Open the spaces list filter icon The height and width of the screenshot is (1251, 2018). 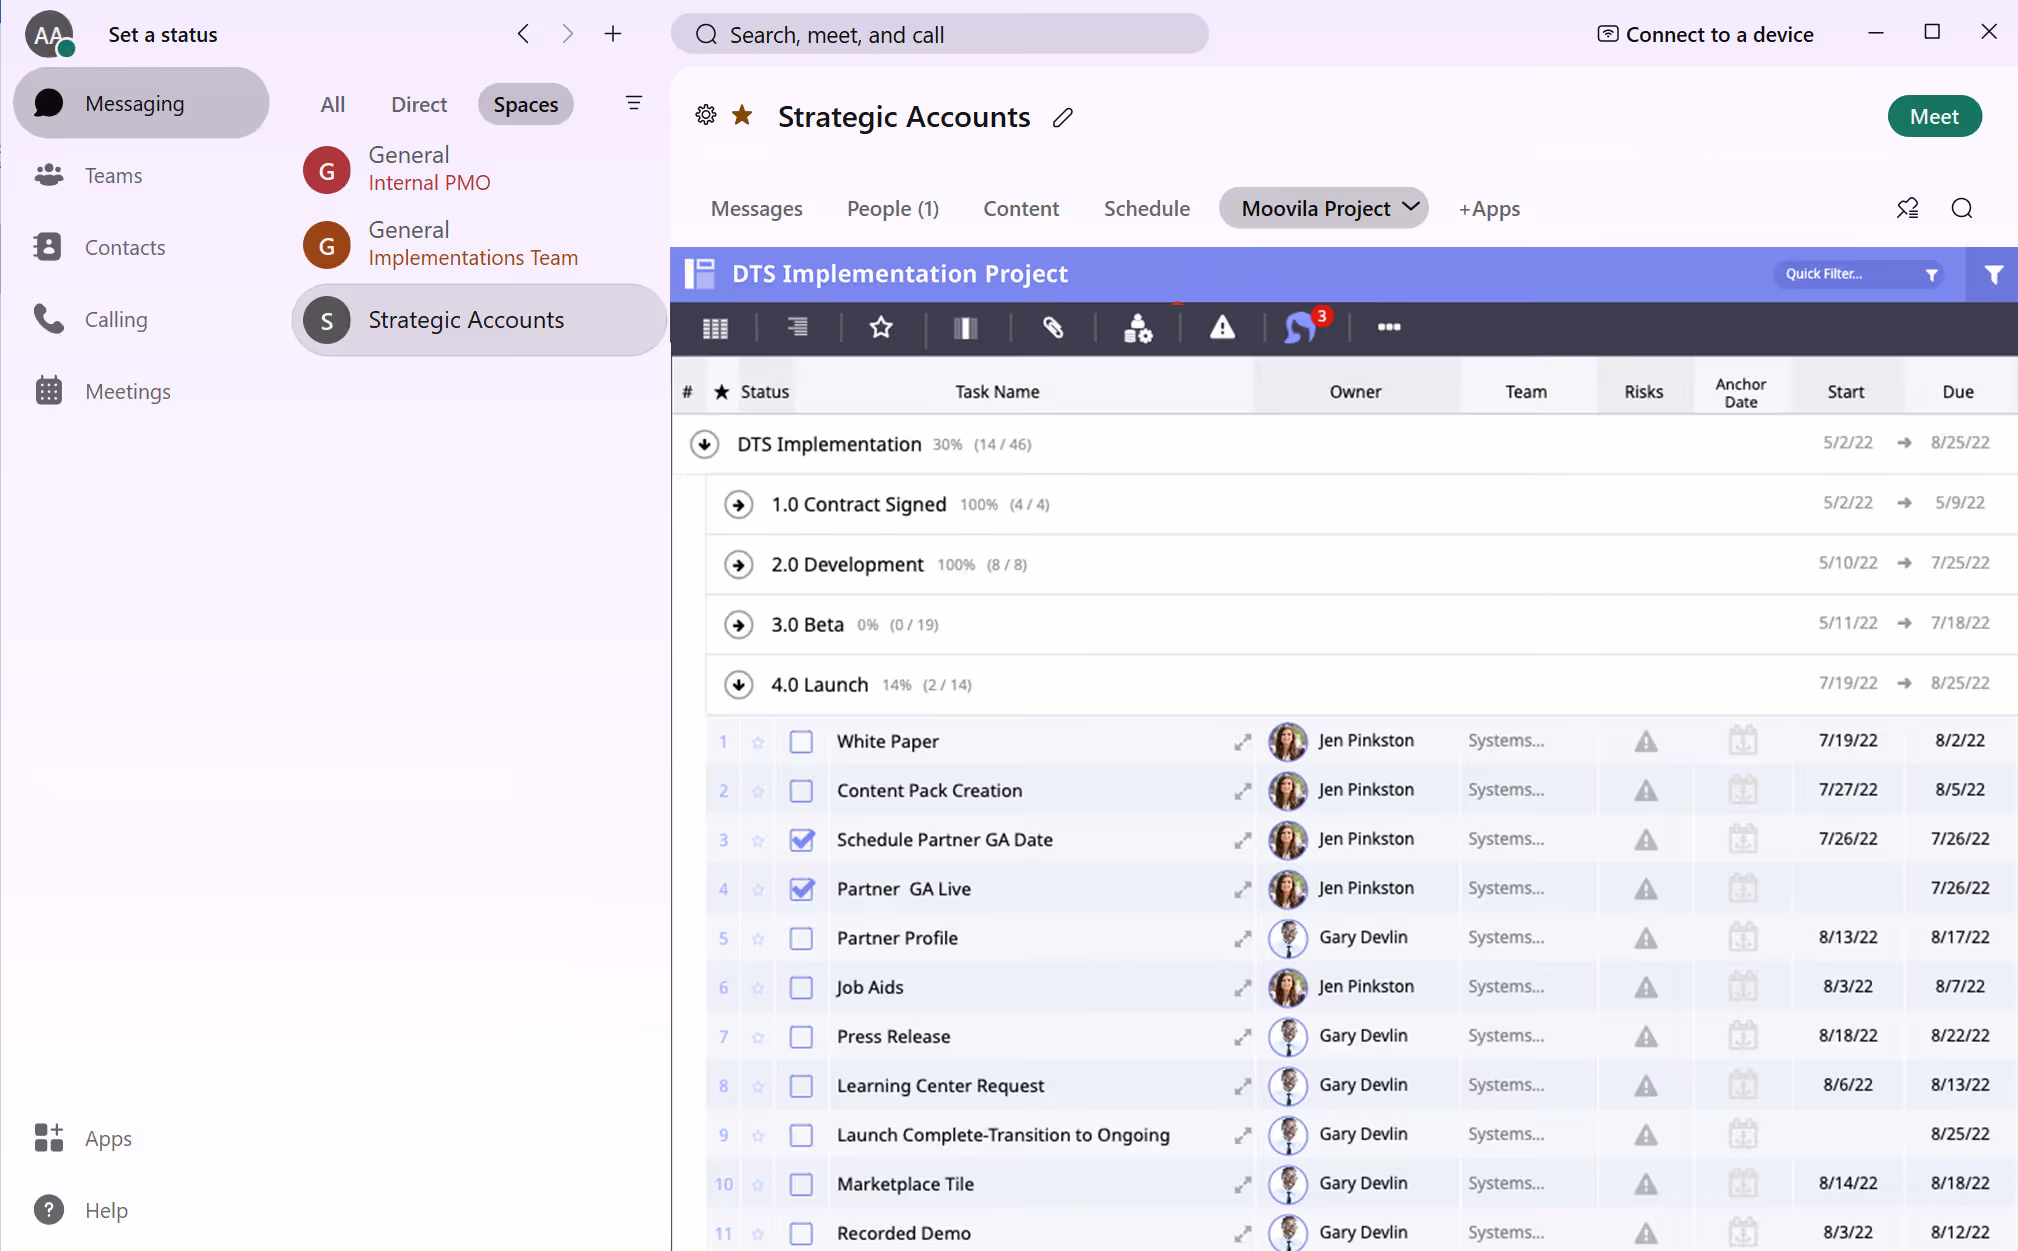pos(634,103)
